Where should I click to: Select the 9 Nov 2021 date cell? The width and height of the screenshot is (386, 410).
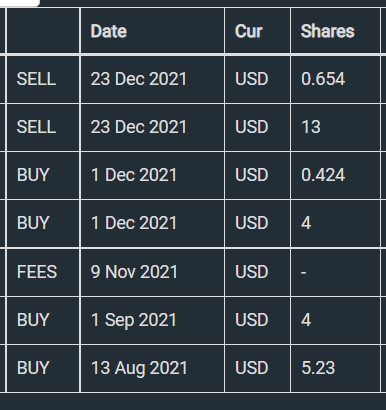152,272
